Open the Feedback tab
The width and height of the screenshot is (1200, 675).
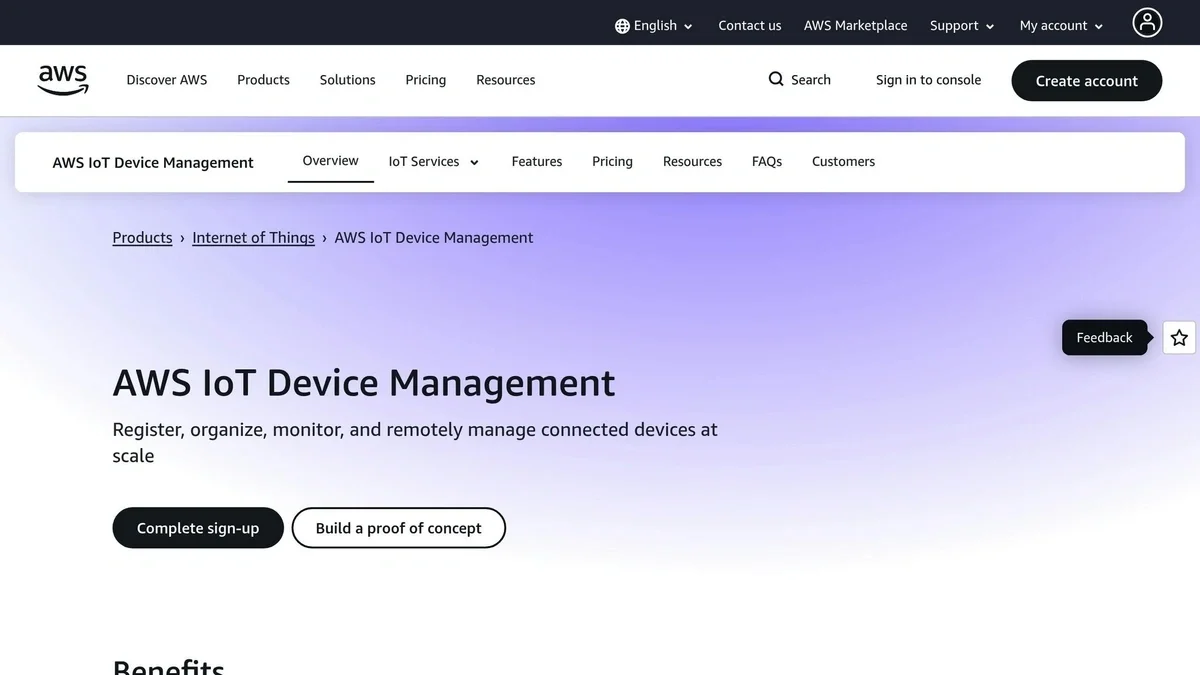pos(1103,337)
